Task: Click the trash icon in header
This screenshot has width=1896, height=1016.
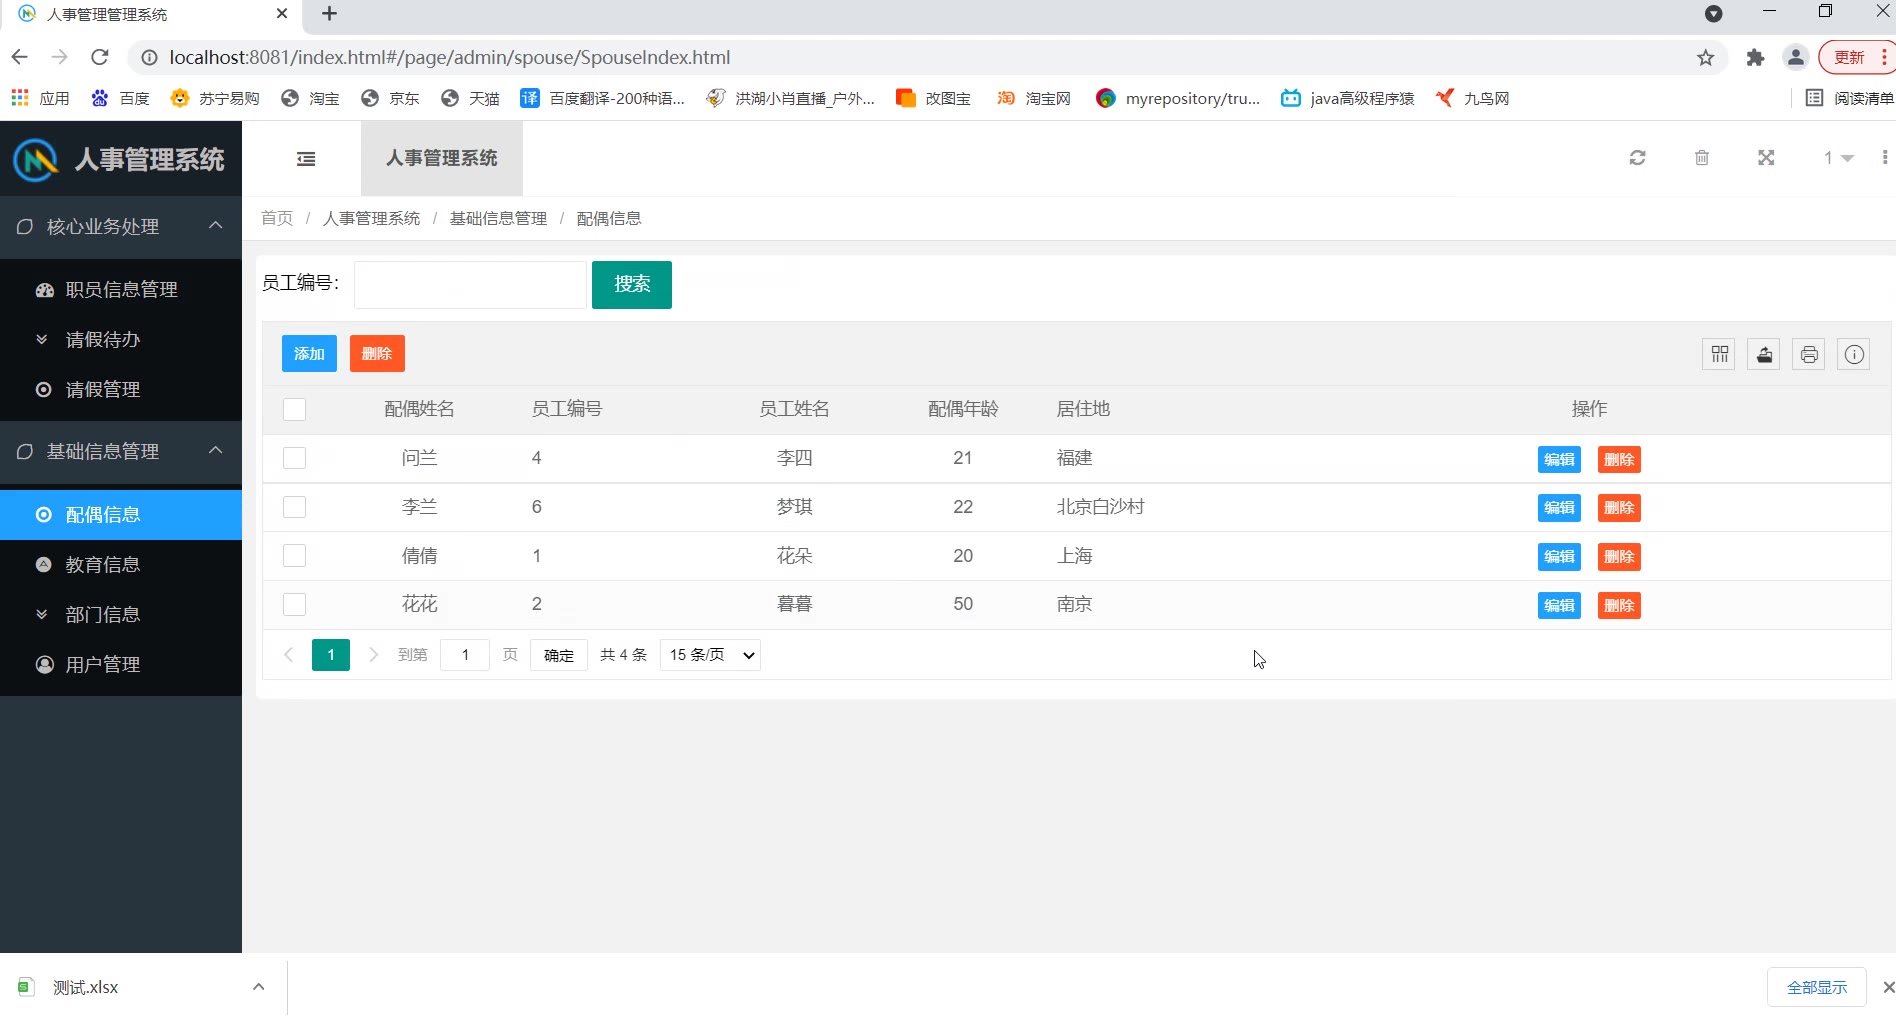Action: [1702, 158]
